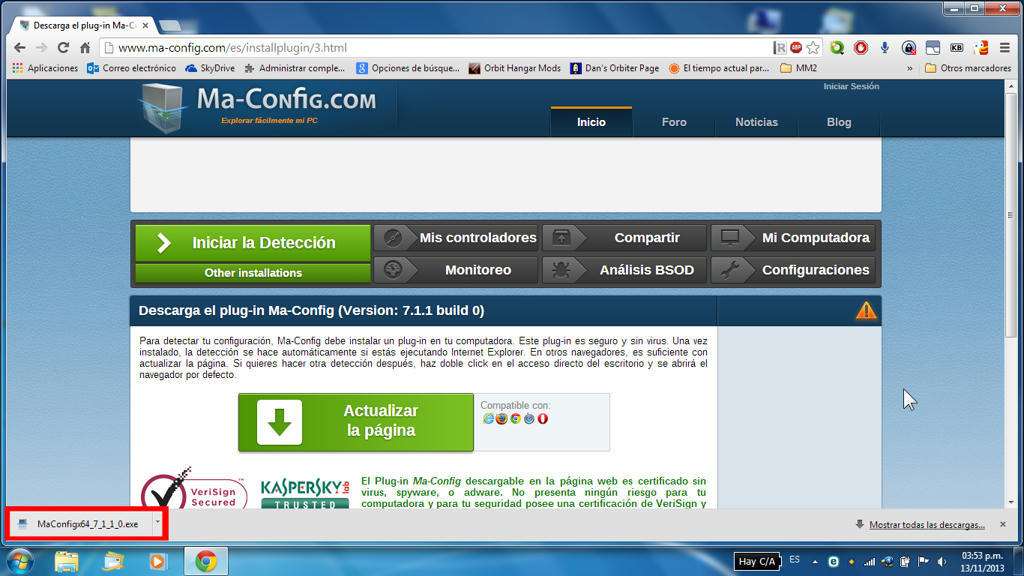Image resolution: width=1024 pixels, height=576 pixels.
Task: Open a new browser tab
Action: pyautogui.click(x=170, y=25)
